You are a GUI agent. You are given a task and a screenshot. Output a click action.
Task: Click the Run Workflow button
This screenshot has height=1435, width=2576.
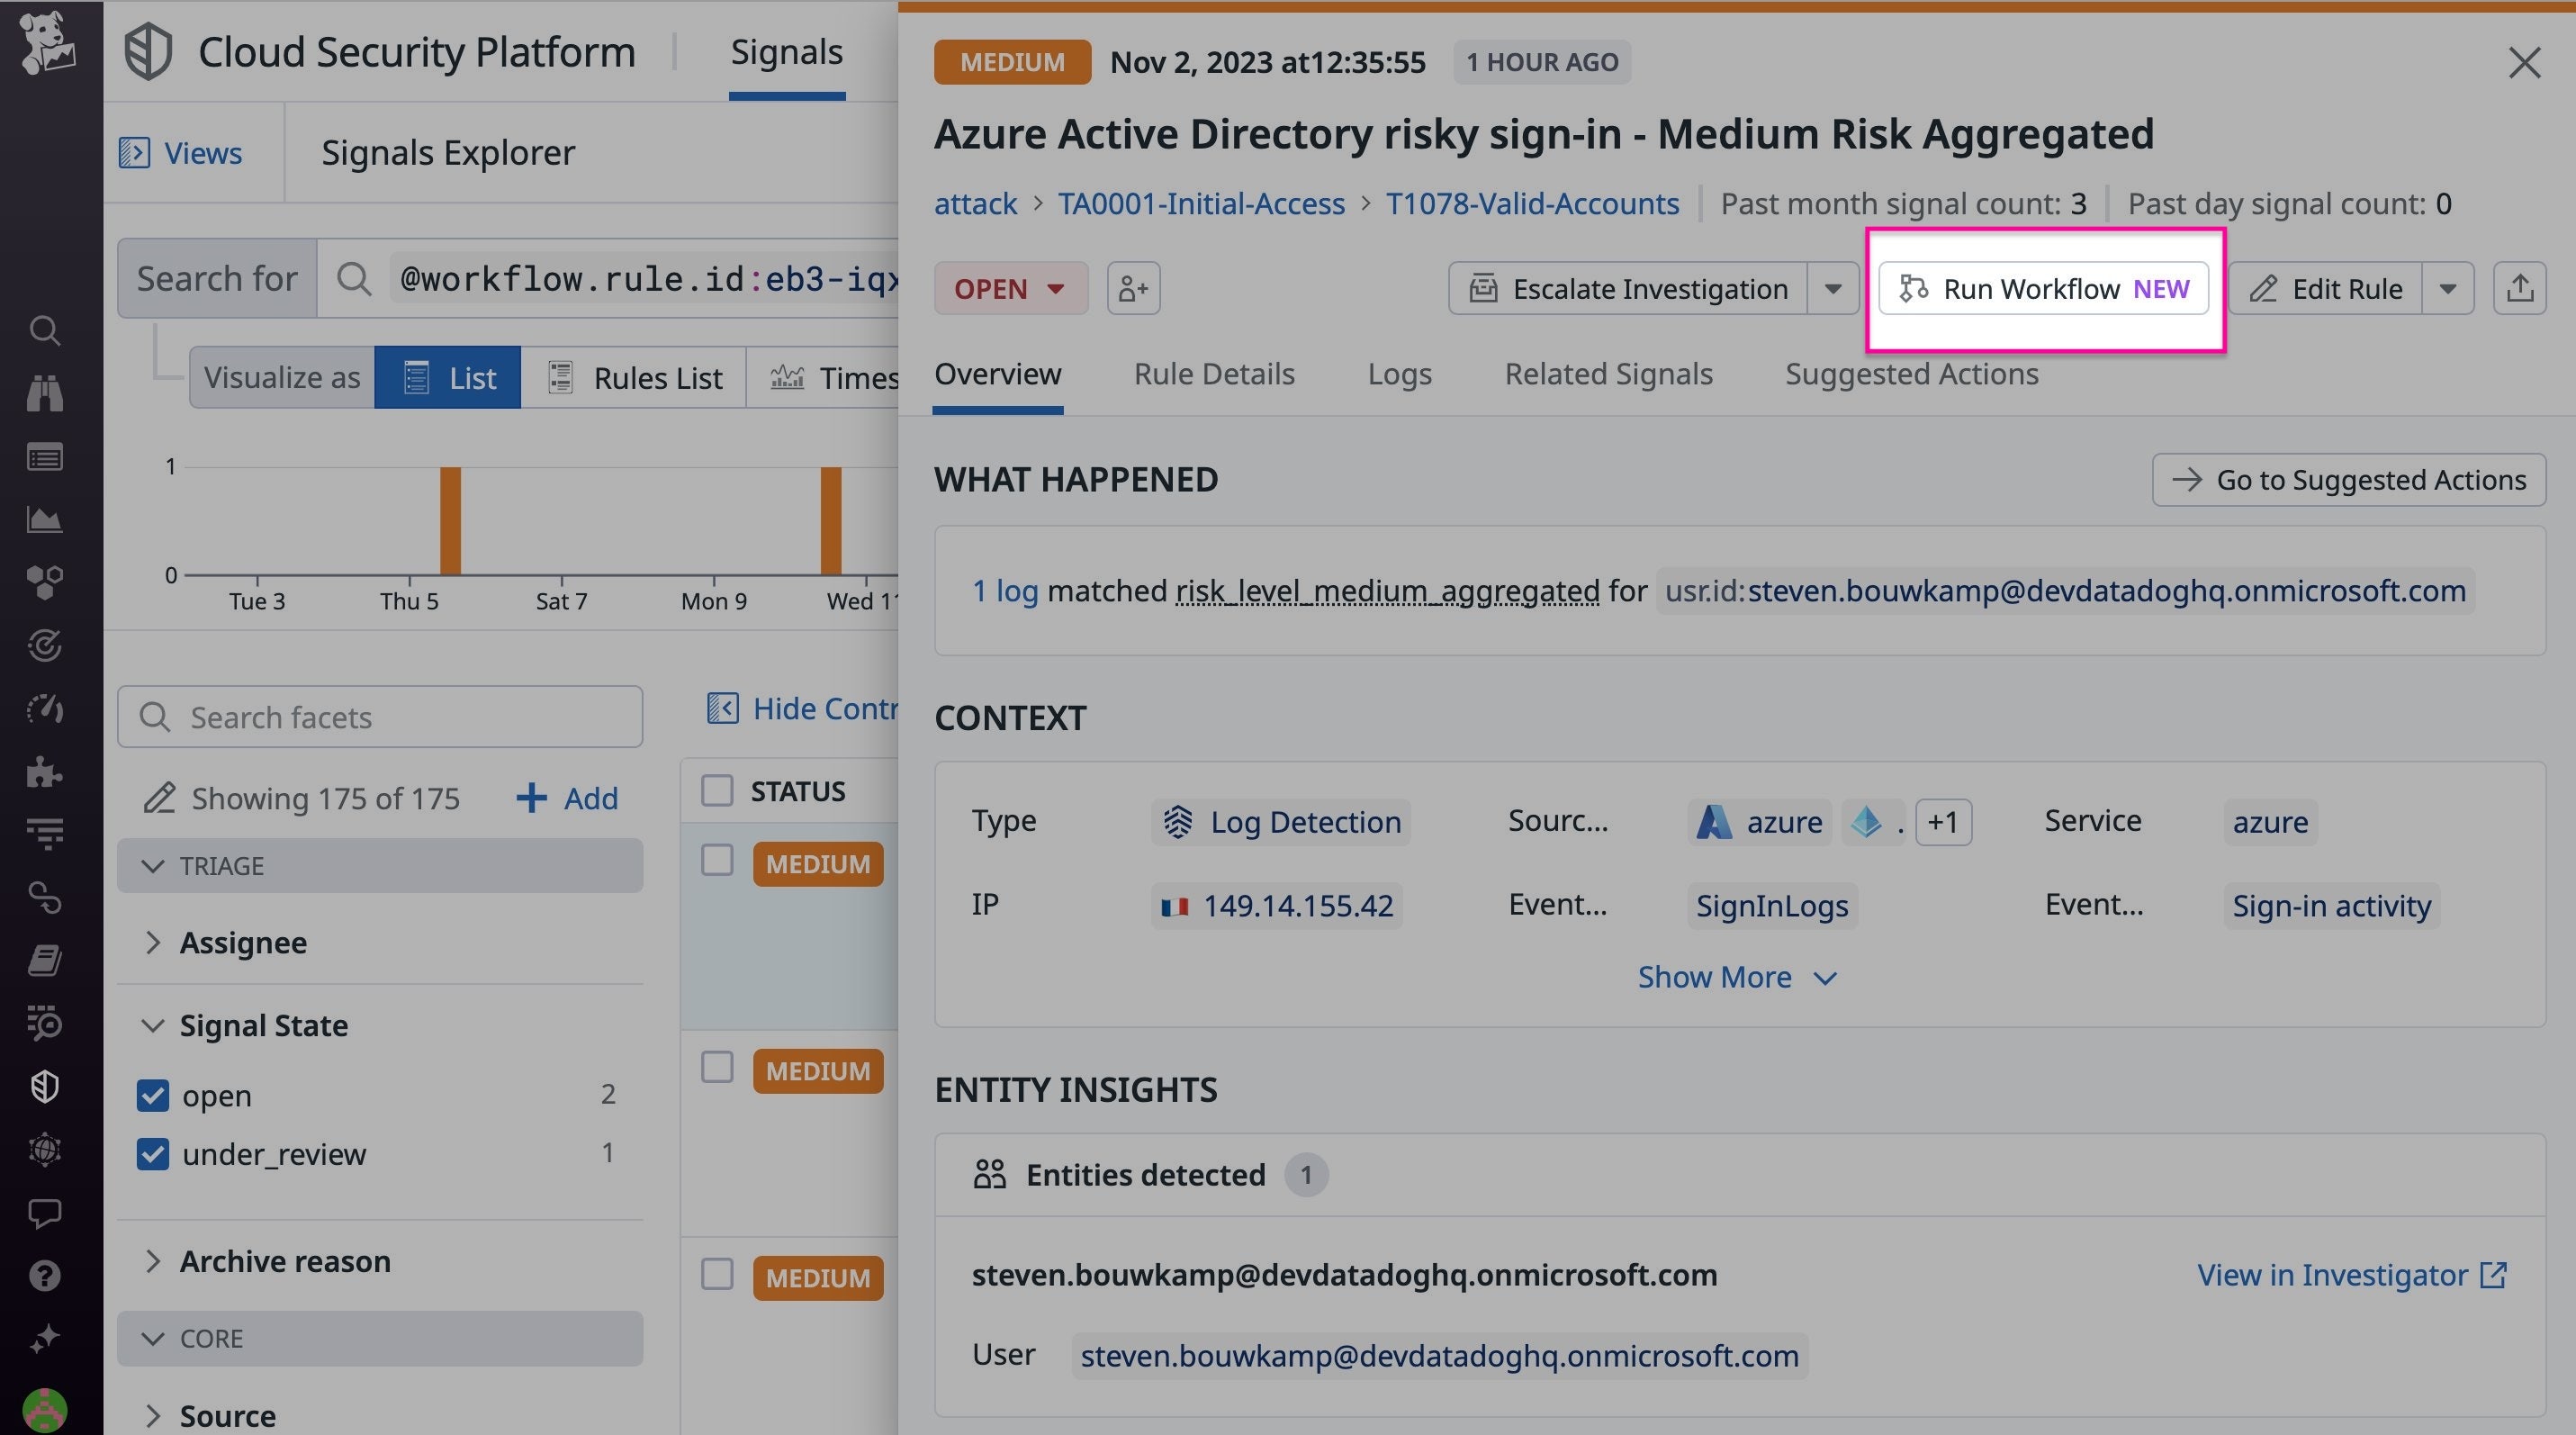tap(2042, 288)
